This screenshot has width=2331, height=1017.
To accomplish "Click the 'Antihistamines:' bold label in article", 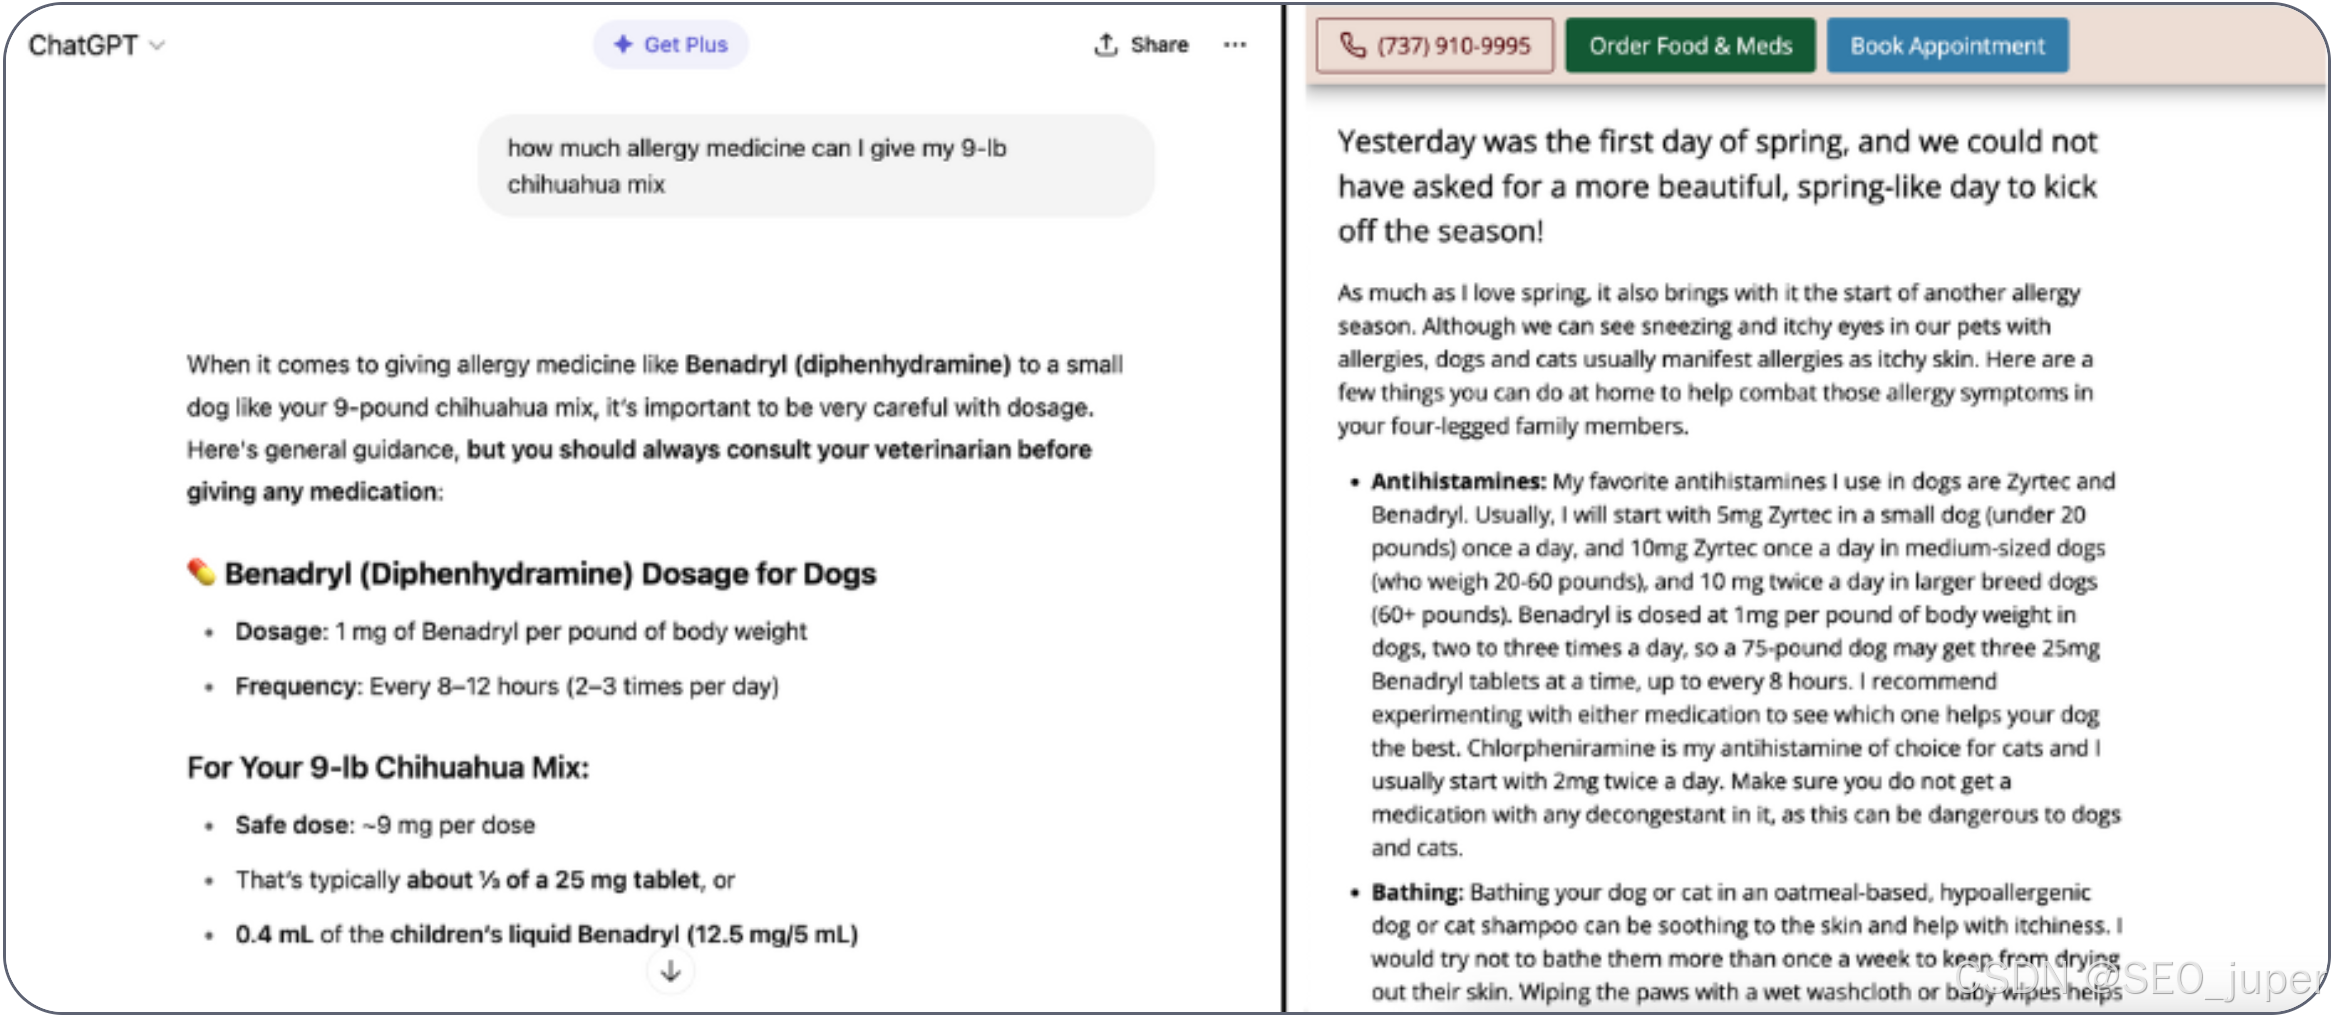I will click(x=1459, y=482).
